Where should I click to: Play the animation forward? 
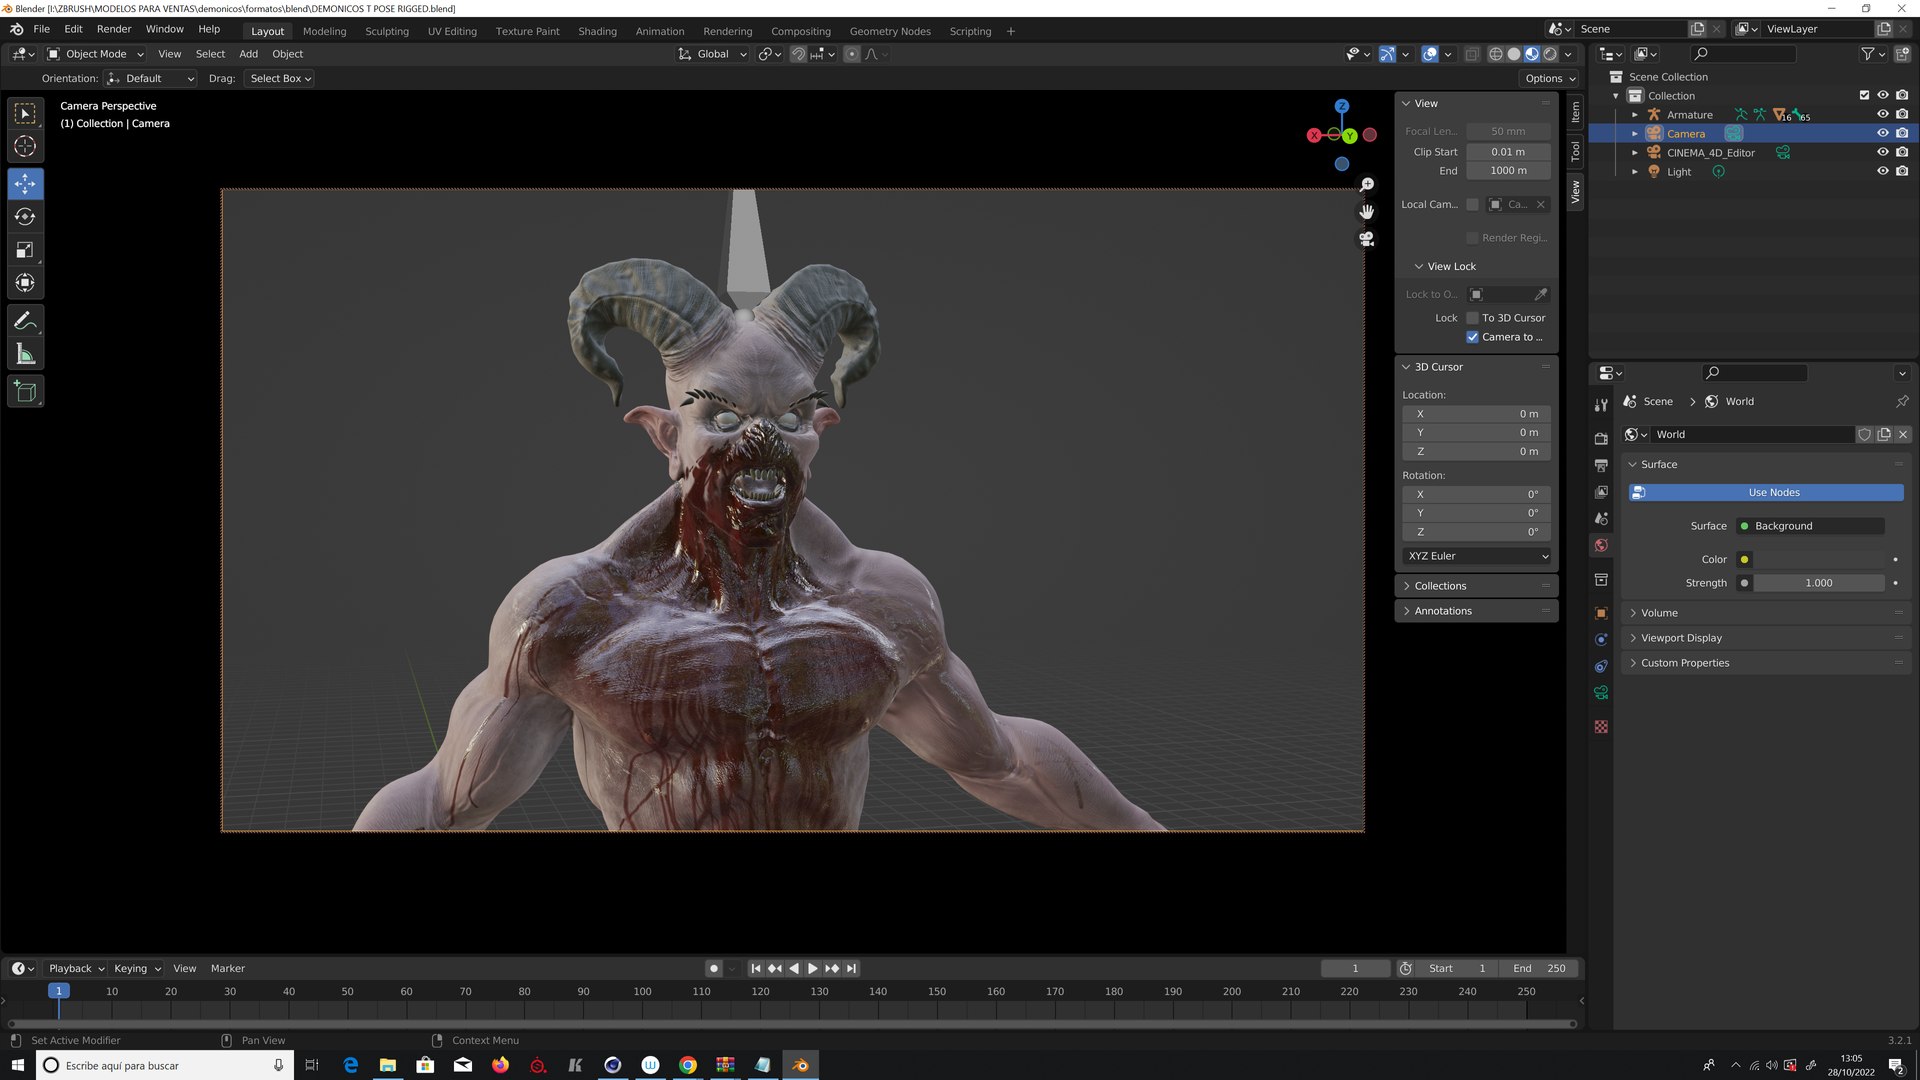pyautogui.click(x=812, y=969)
